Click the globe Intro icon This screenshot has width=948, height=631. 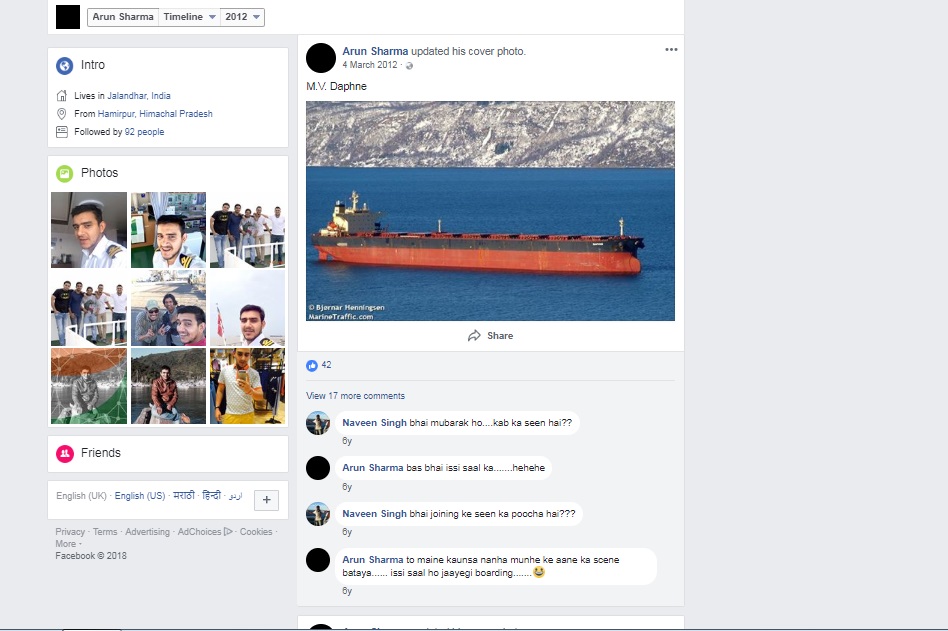tap(65, 65)
